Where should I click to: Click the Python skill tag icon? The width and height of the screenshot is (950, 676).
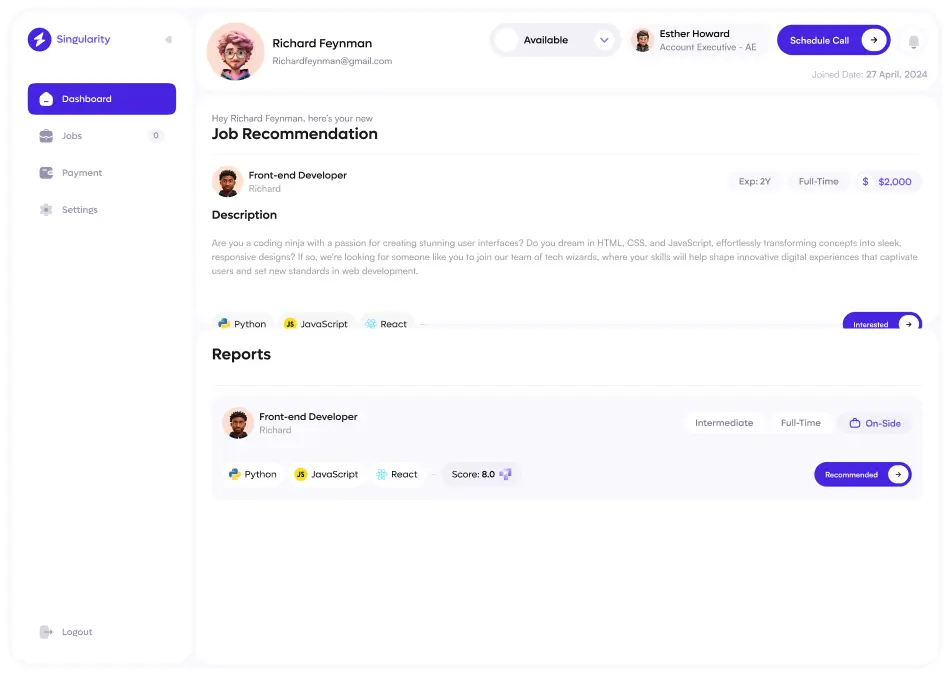(224, 323)
